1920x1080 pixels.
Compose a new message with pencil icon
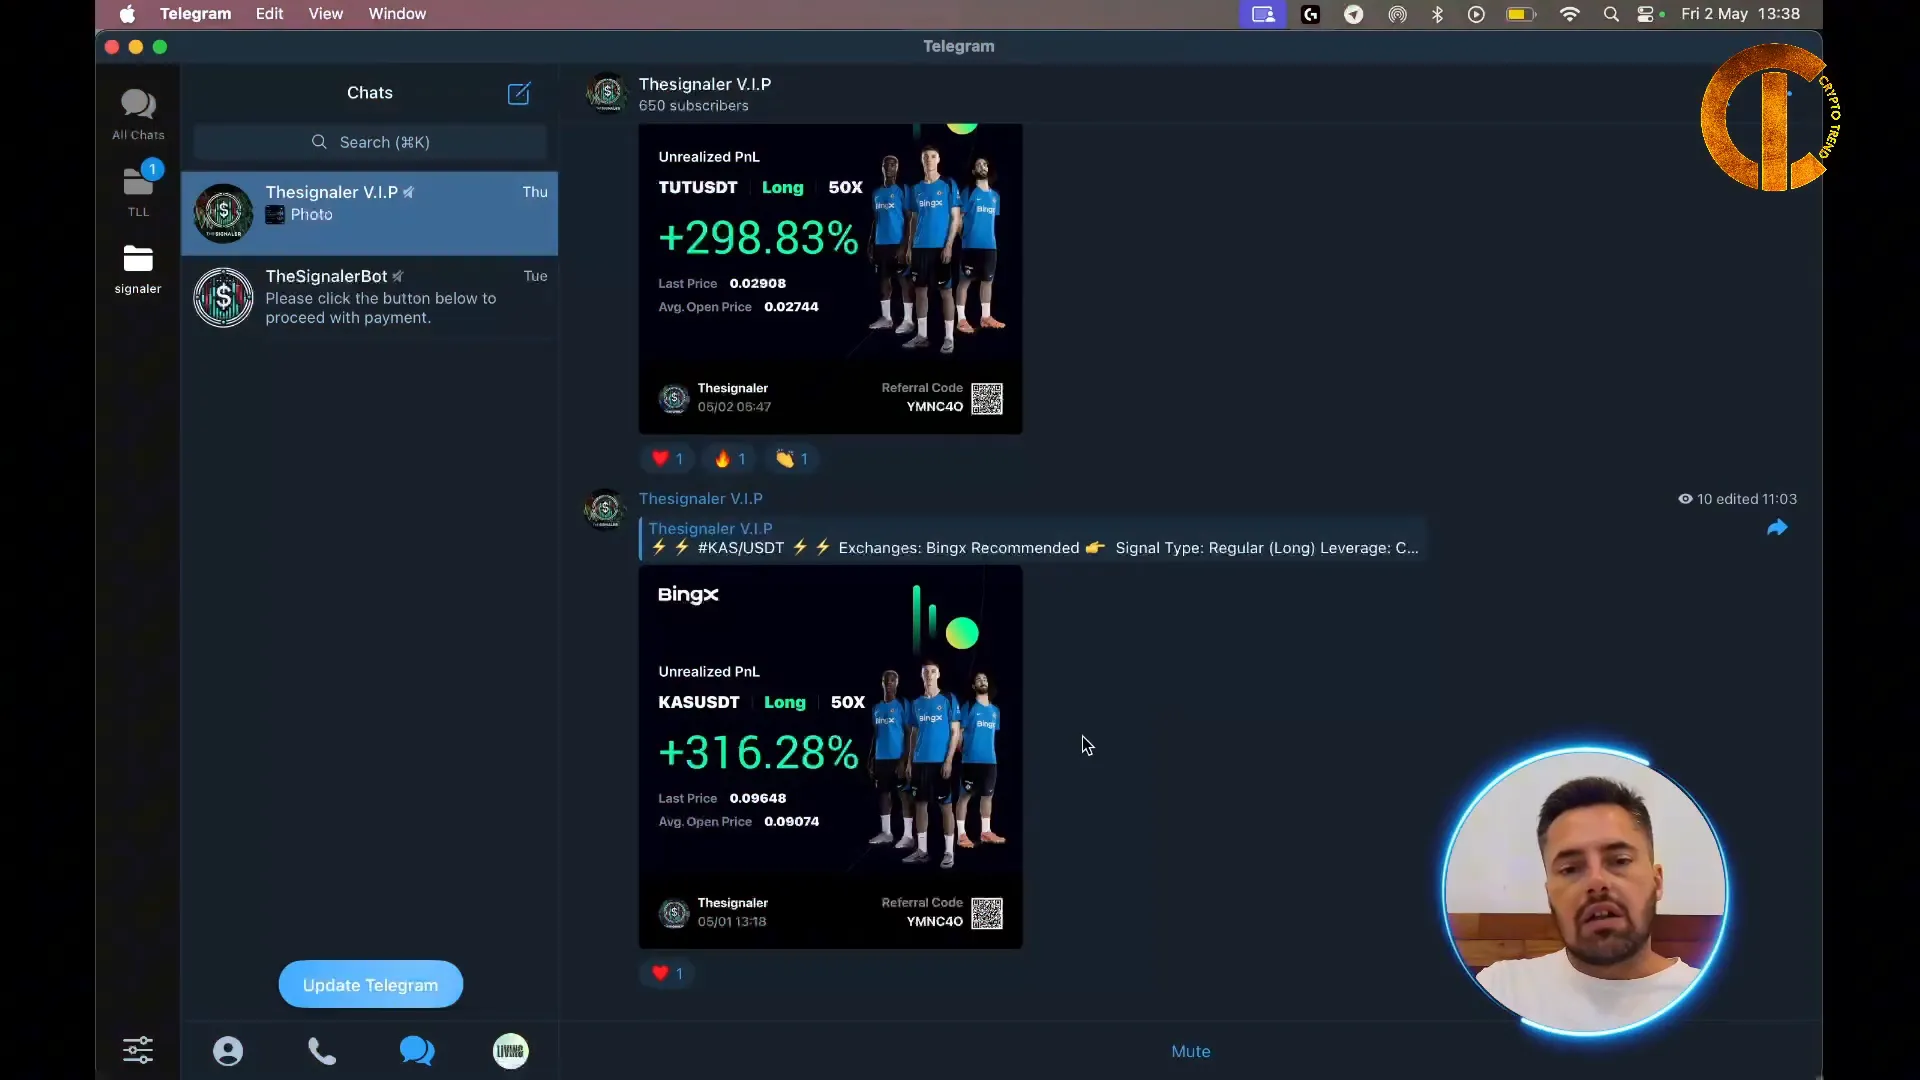tap(519, 93)
